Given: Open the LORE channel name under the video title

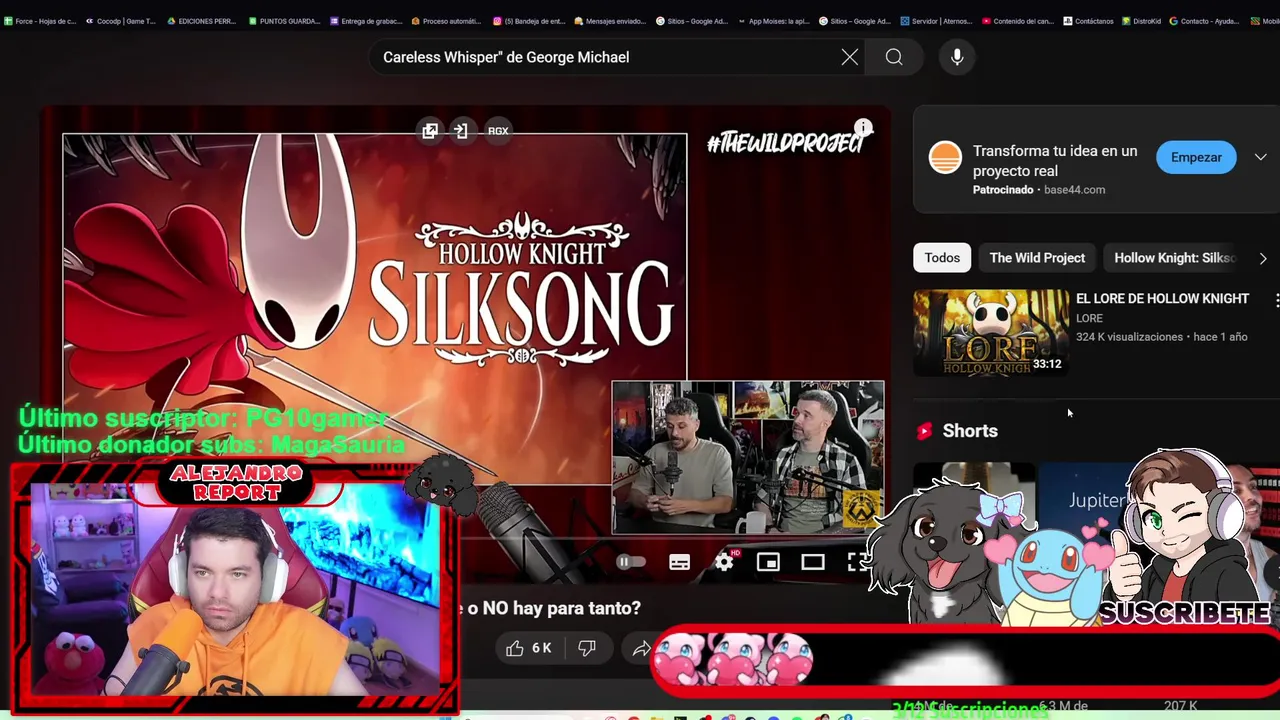Looking at the screenshot, I should click(1089, 318).
